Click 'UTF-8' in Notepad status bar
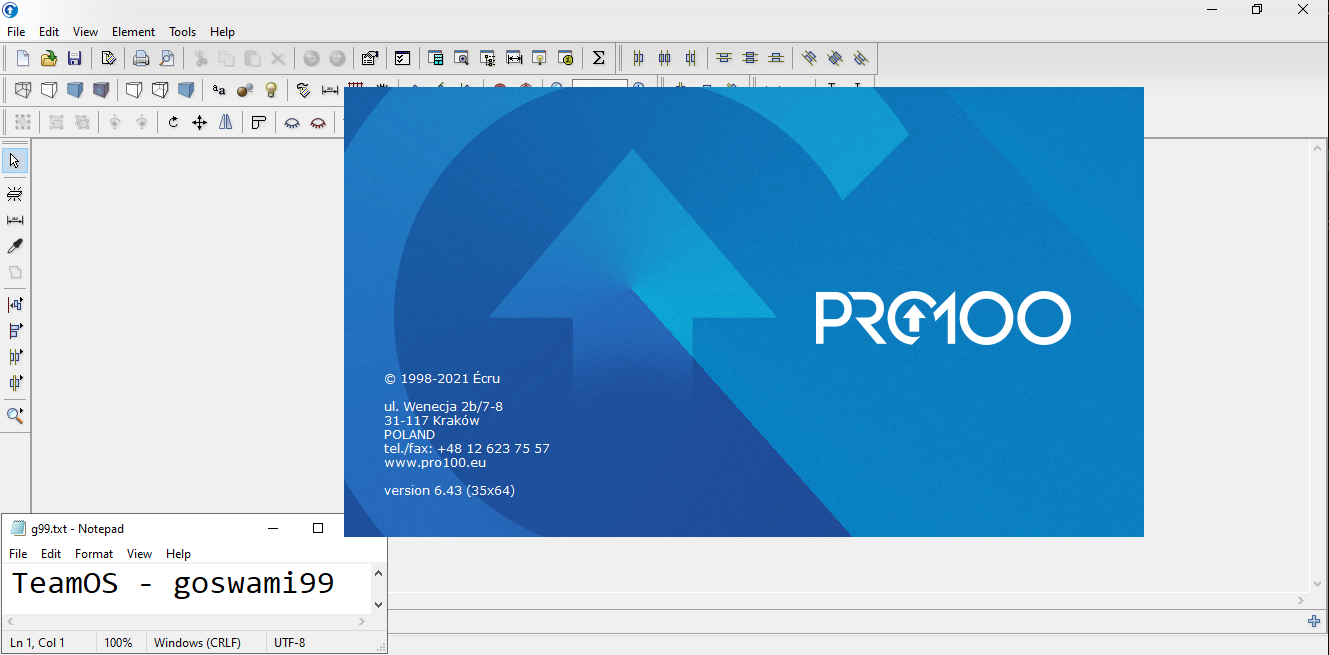The width and height of the screenshot is (1329, 655). [290, 643]
